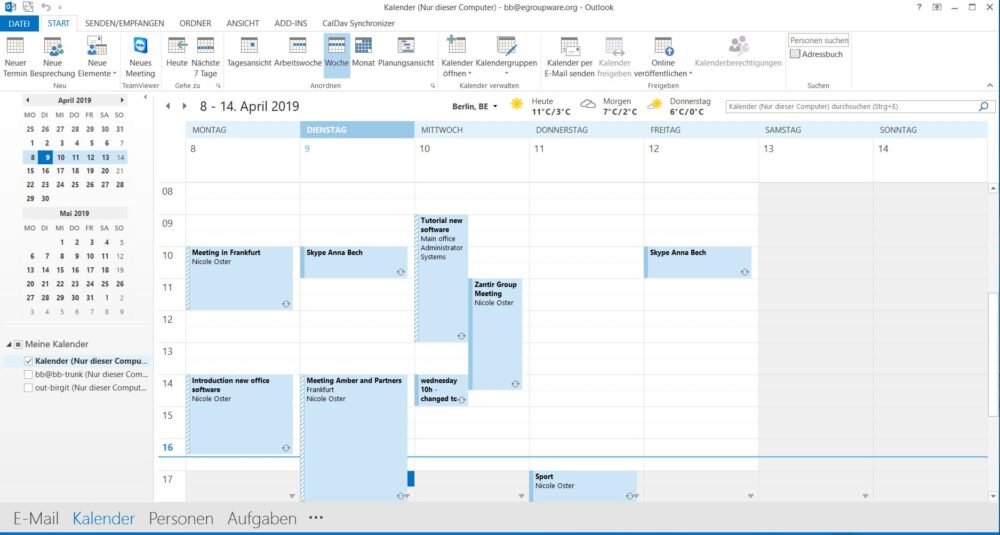The width and height of the screenshot is (1000, 535).
Task: Switch to Tagesansicht view
Action: tap(249, 47)
